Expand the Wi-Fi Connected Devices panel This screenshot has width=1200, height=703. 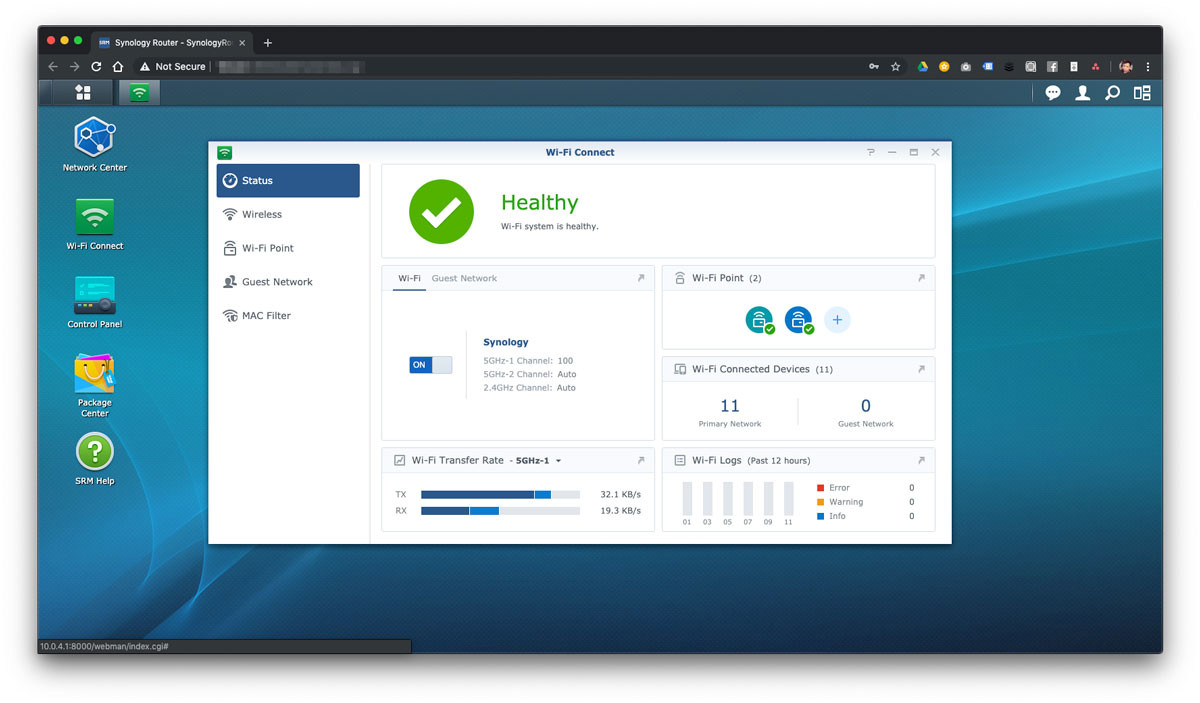point(921,369)
